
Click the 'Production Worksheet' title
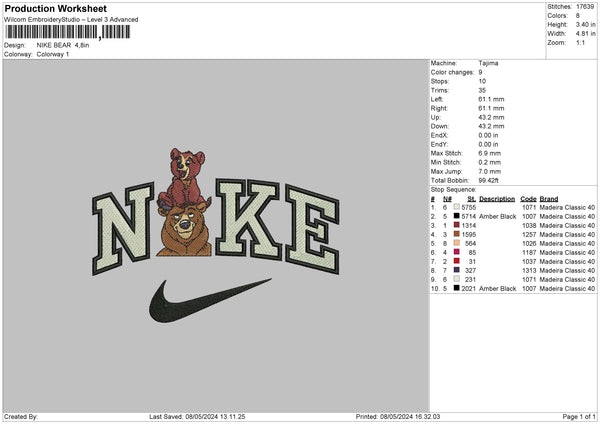pos(55,8)
